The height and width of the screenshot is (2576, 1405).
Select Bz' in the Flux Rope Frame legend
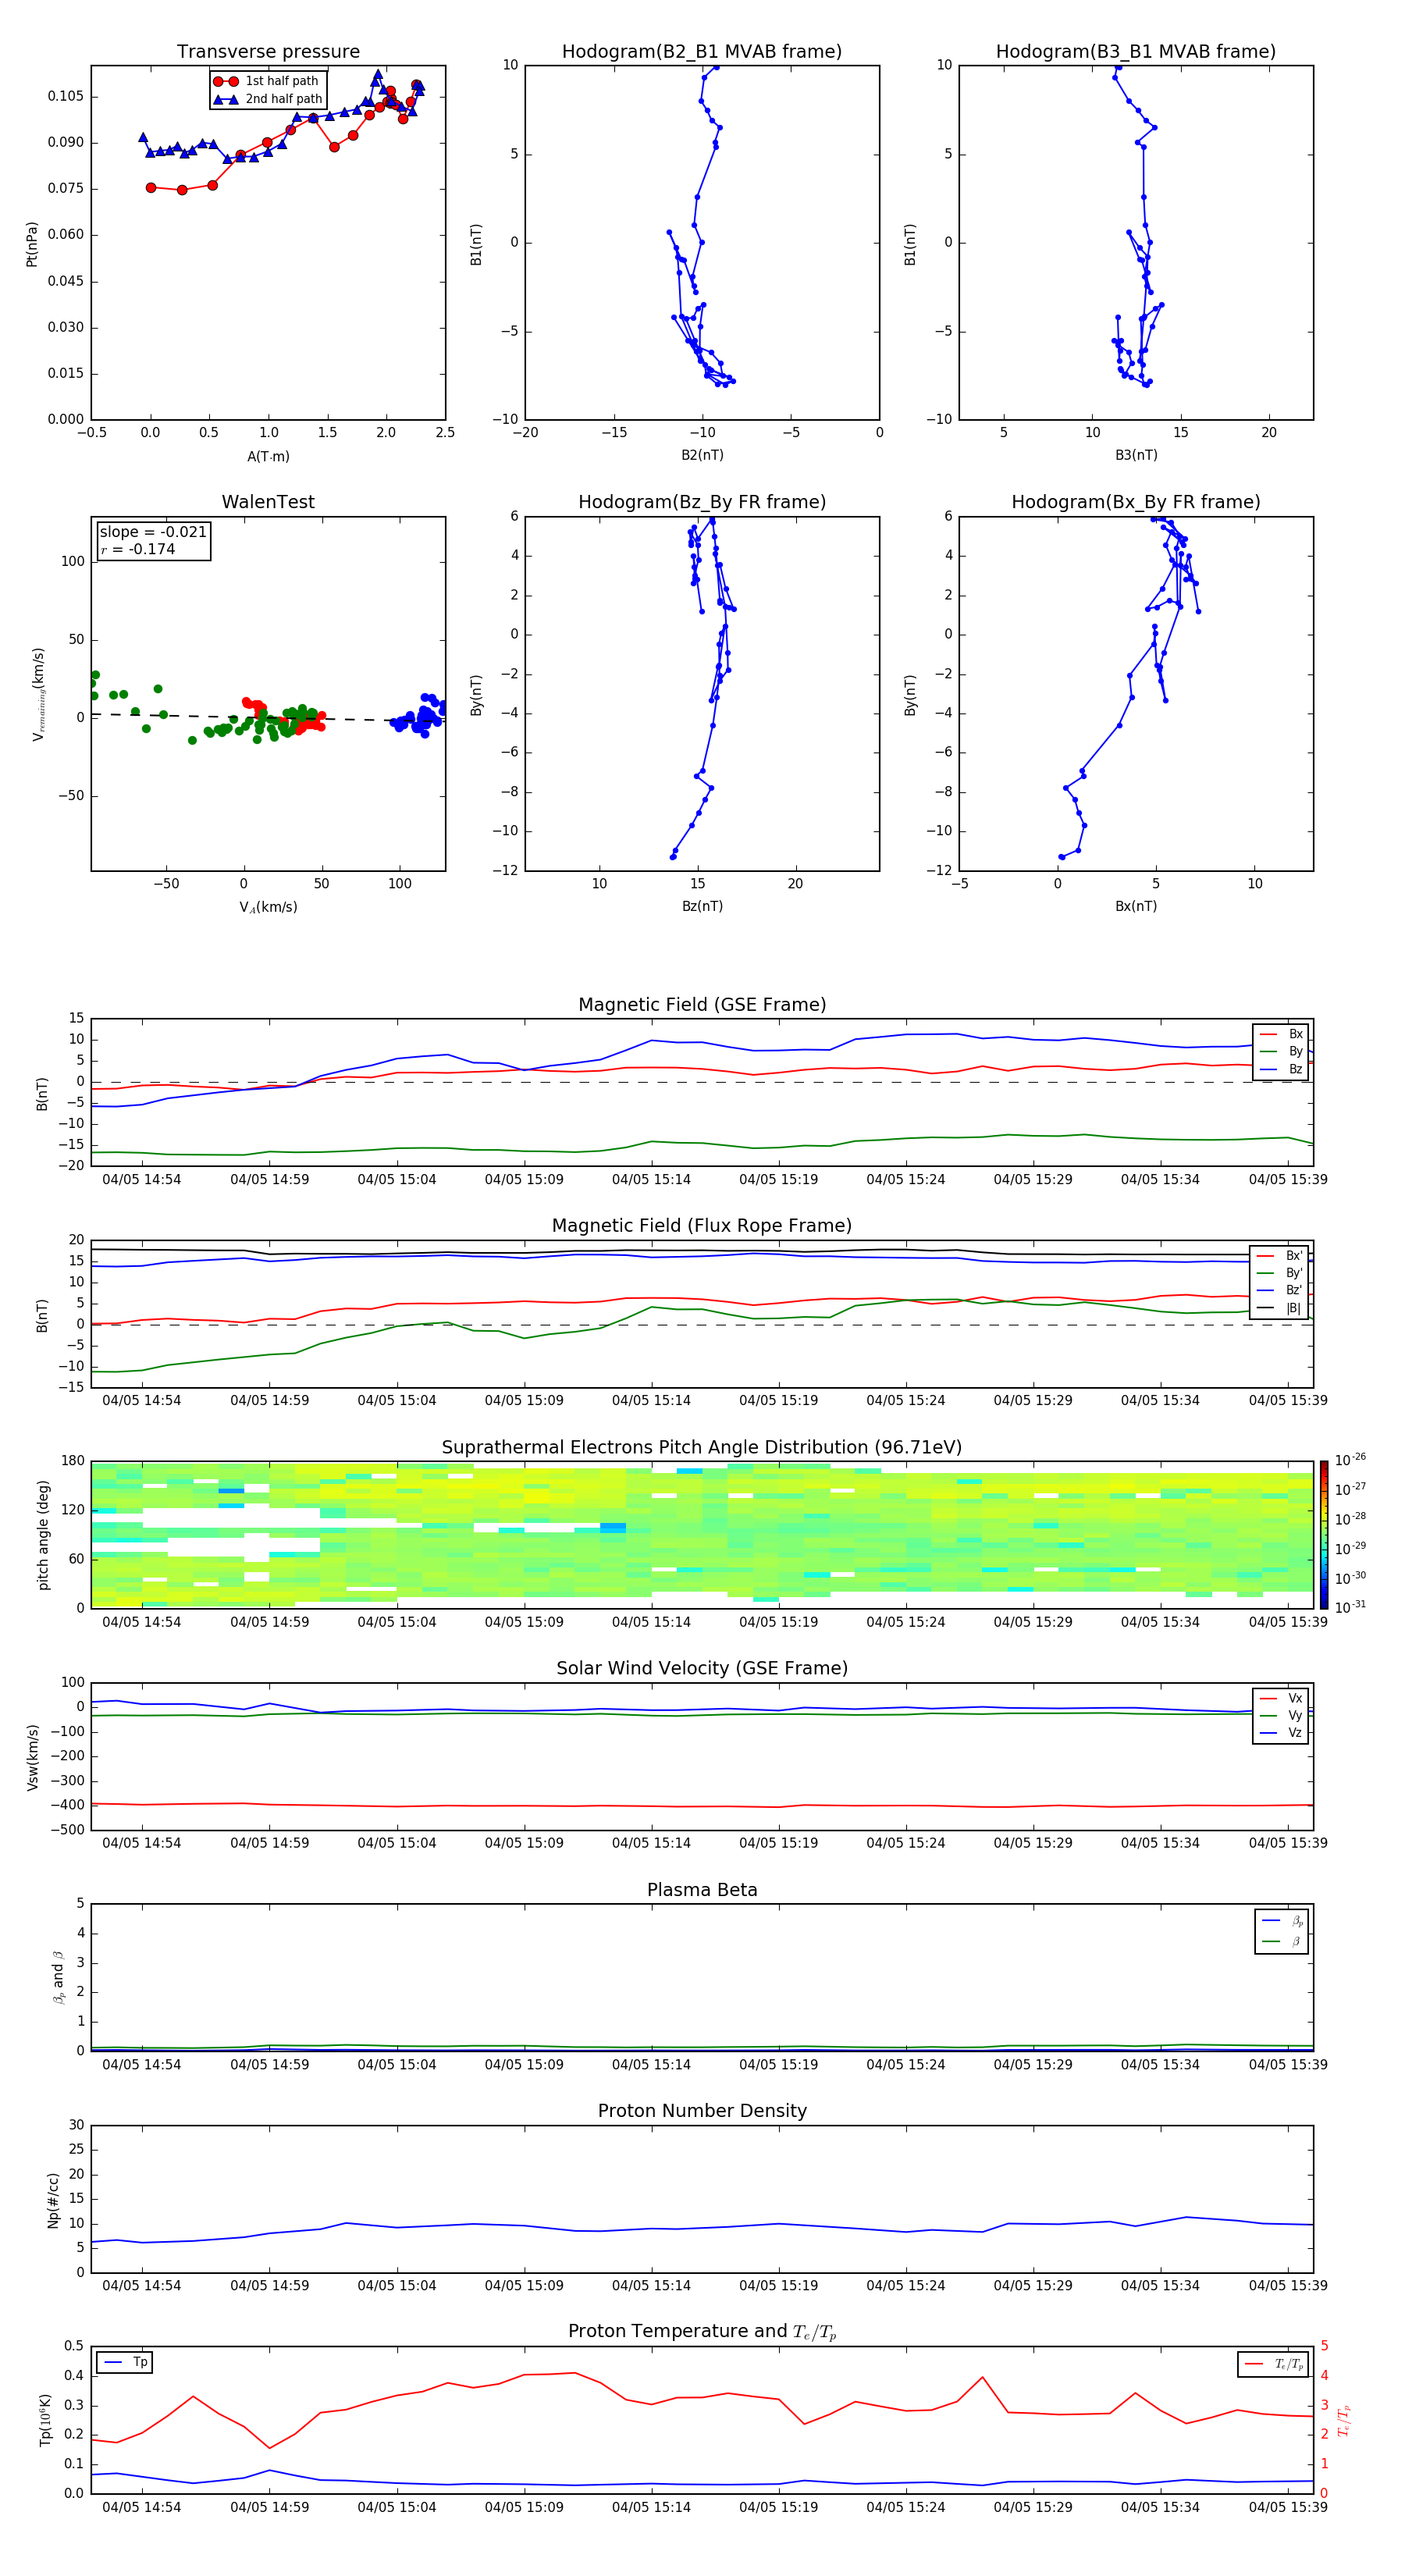[x=1280, y=1290]
